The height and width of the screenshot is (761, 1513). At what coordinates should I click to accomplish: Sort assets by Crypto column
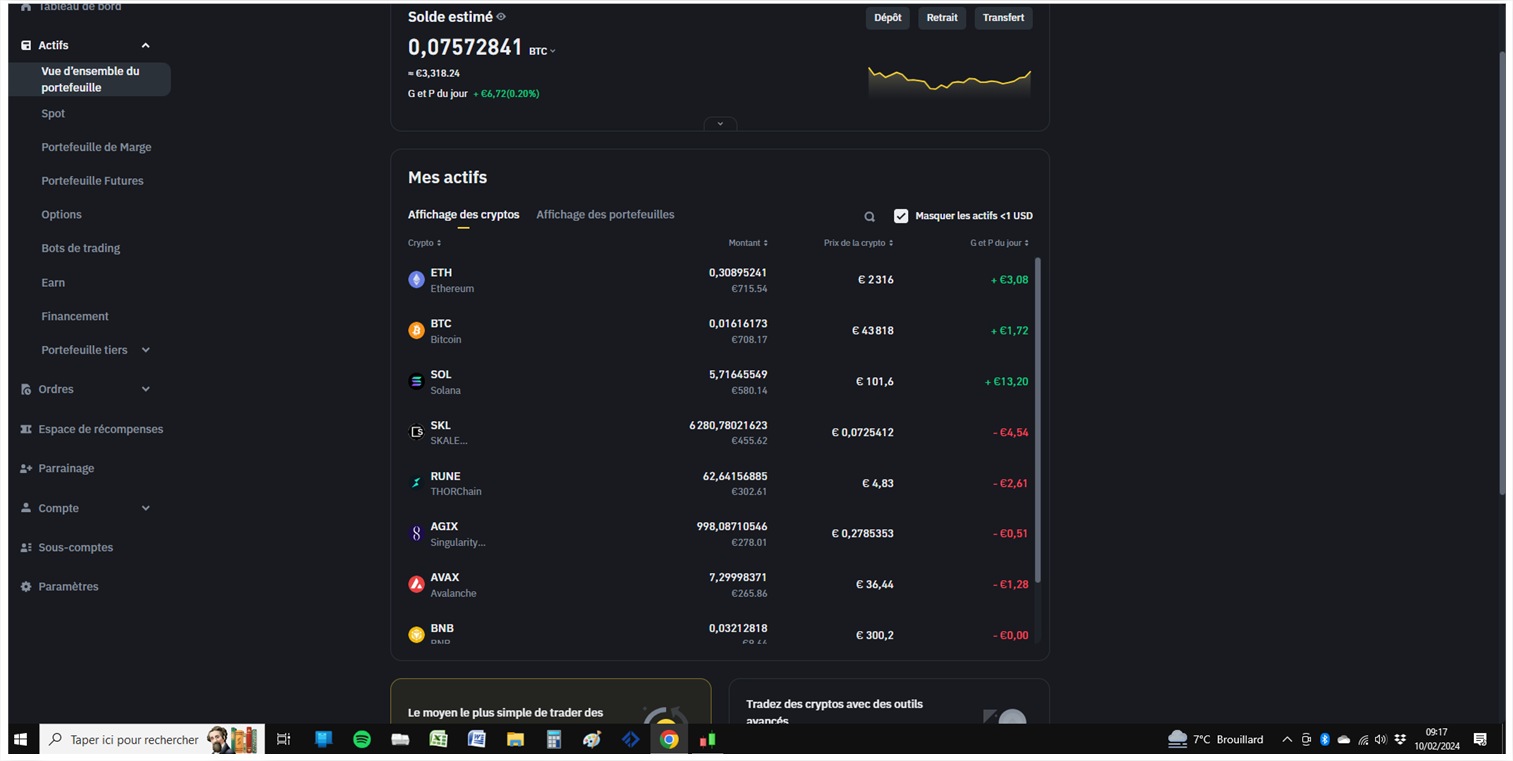424,243
